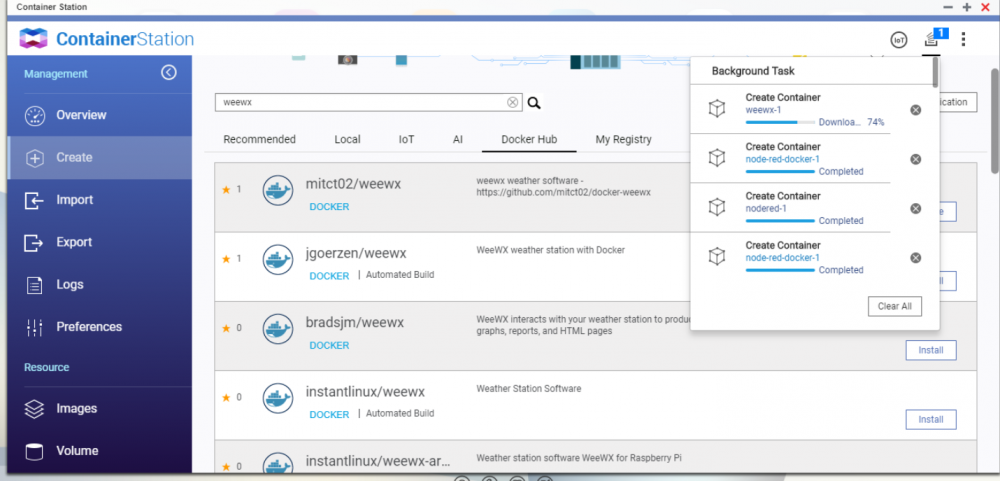Click the Volume cylinder icon
1000x481 pixels.
(x=34, y=452)
